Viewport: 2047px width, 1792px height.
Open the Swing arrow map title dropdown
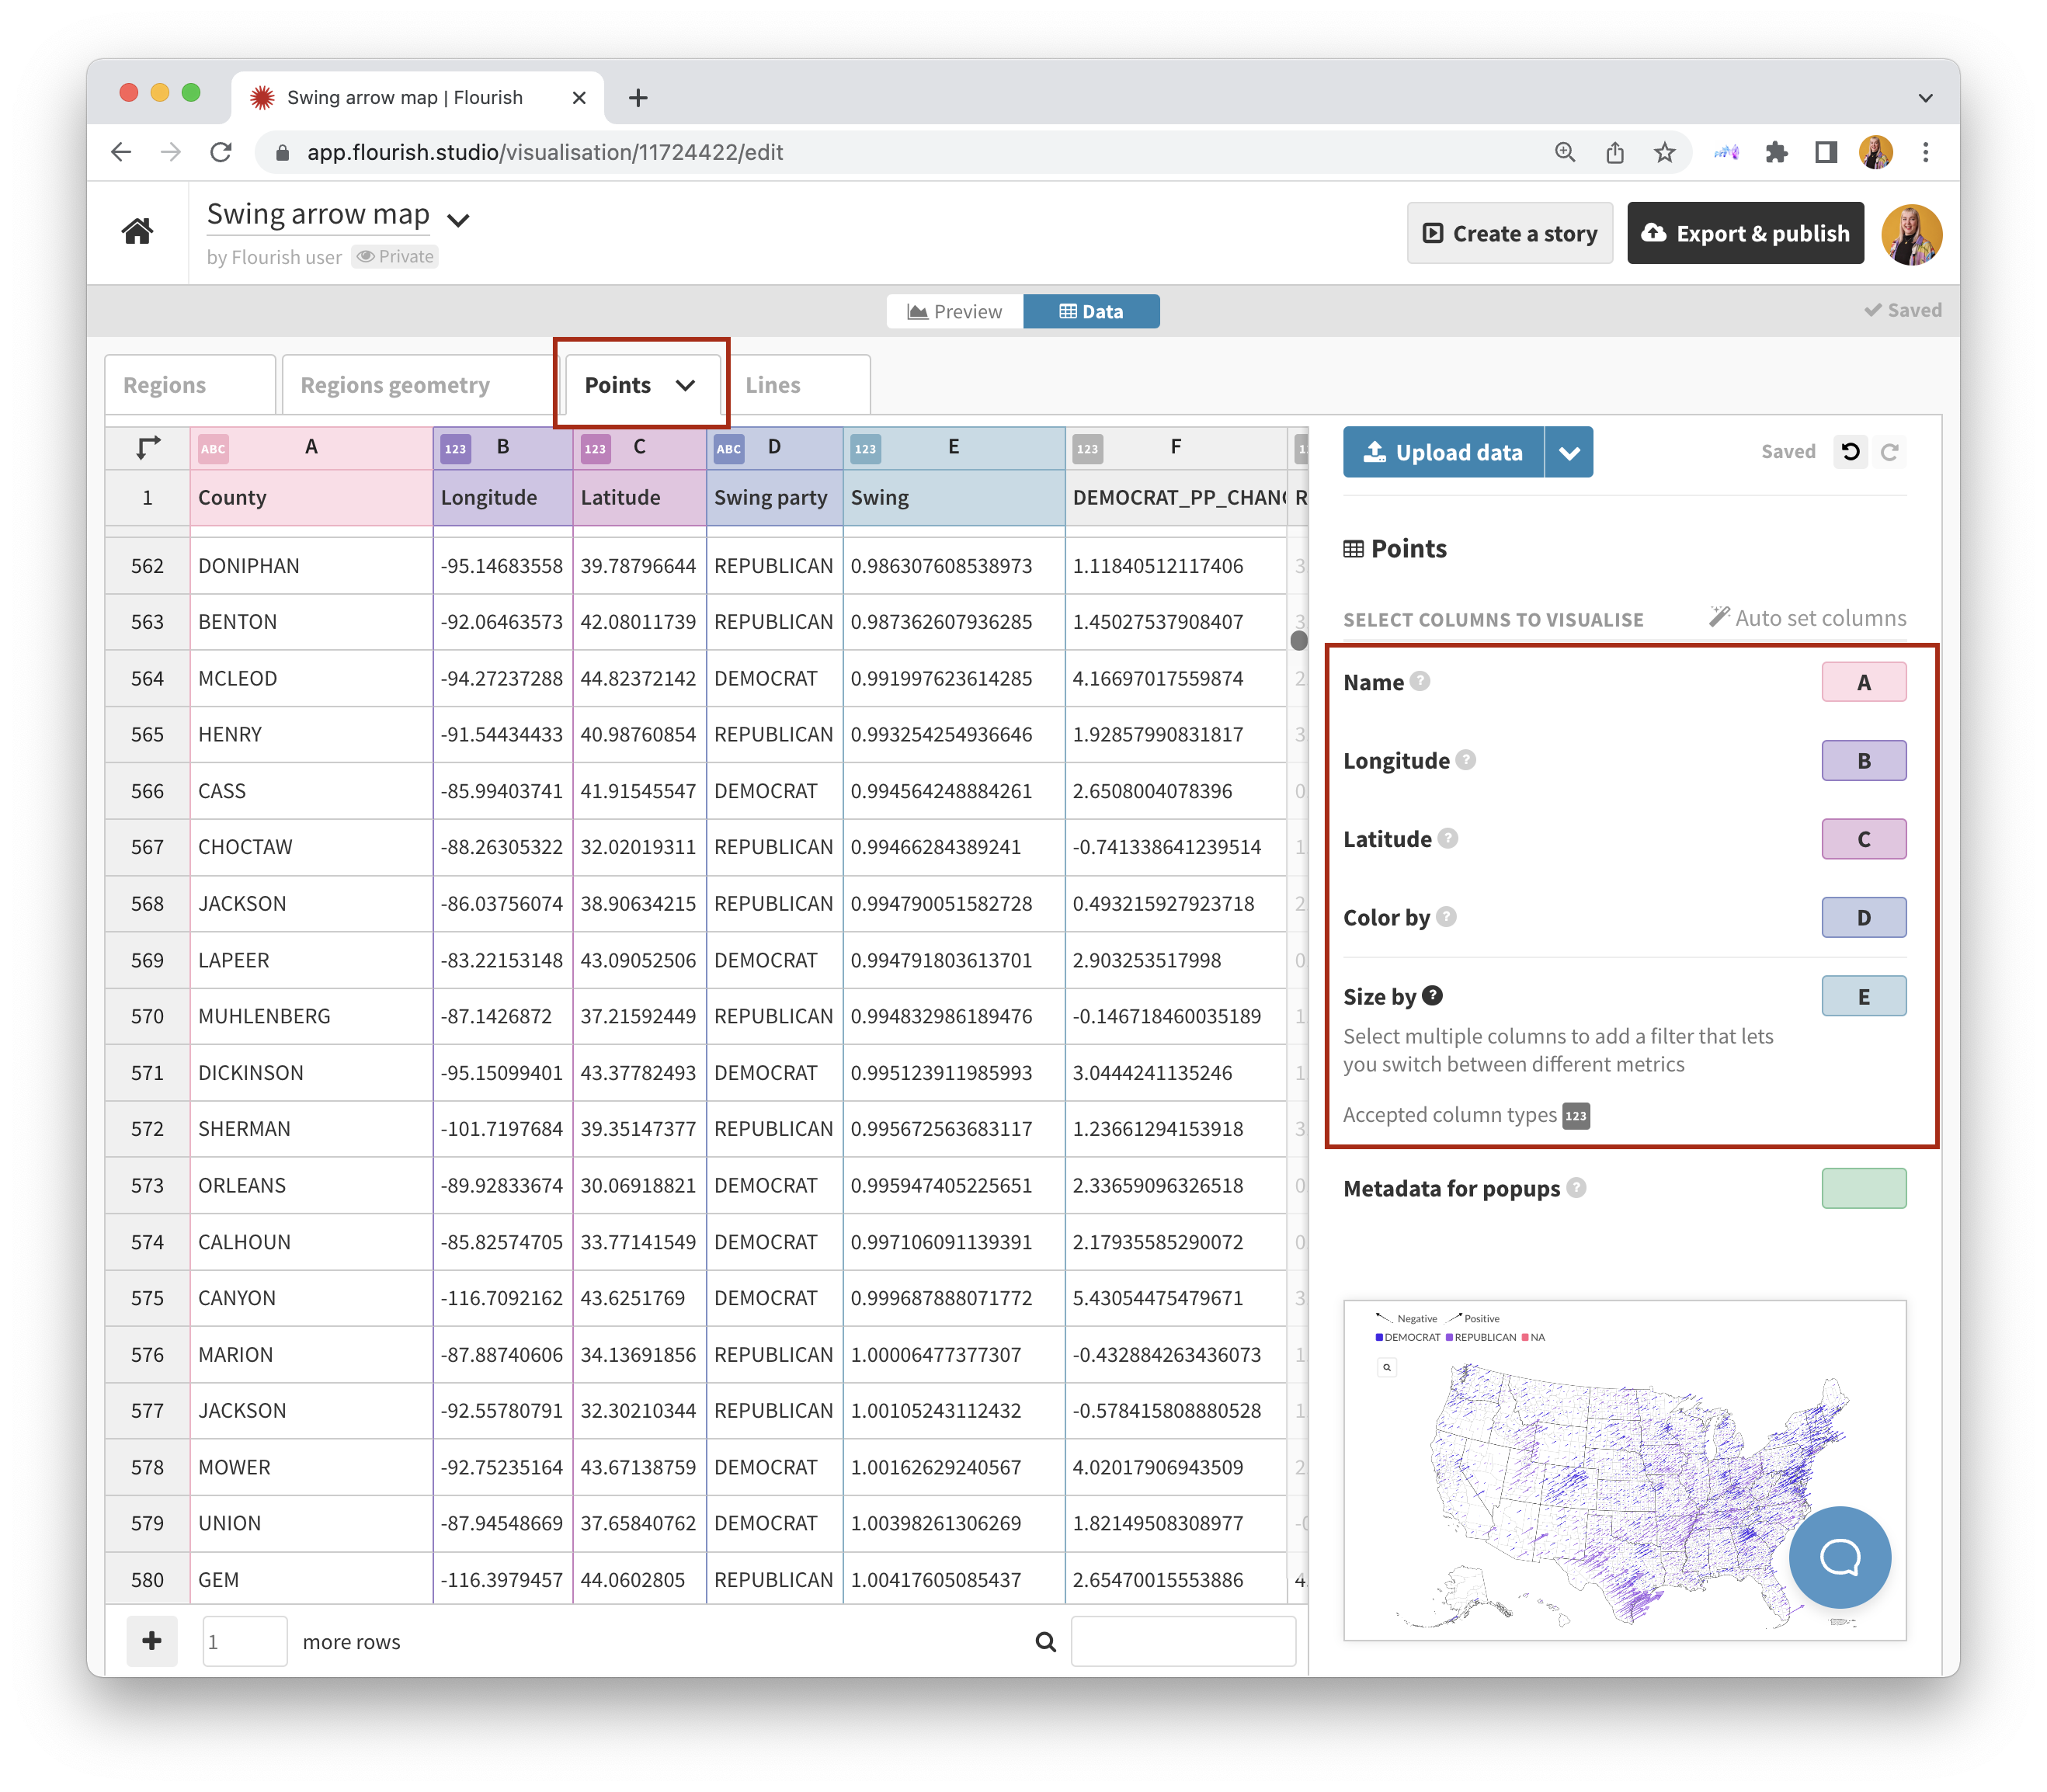click(458, 219)
